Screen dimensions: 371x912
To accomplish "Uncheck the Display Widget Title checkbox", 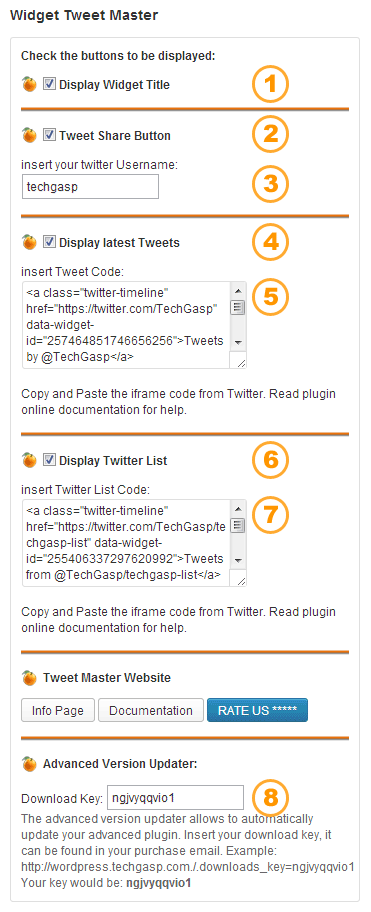I will click(49, 84).
